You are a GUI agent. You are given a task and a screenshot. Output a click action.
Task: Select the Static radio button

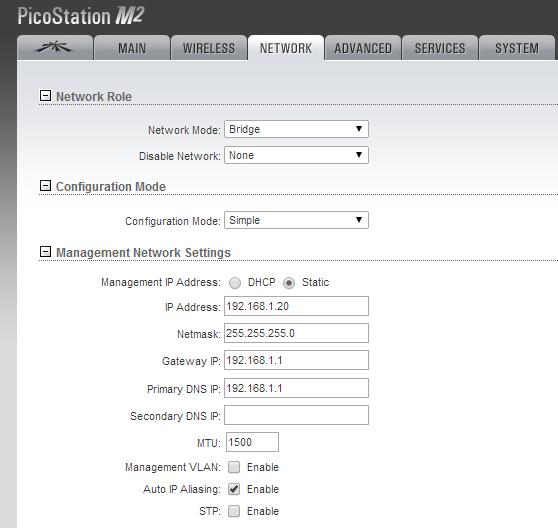pyautogui.click(x=289, y=283)
